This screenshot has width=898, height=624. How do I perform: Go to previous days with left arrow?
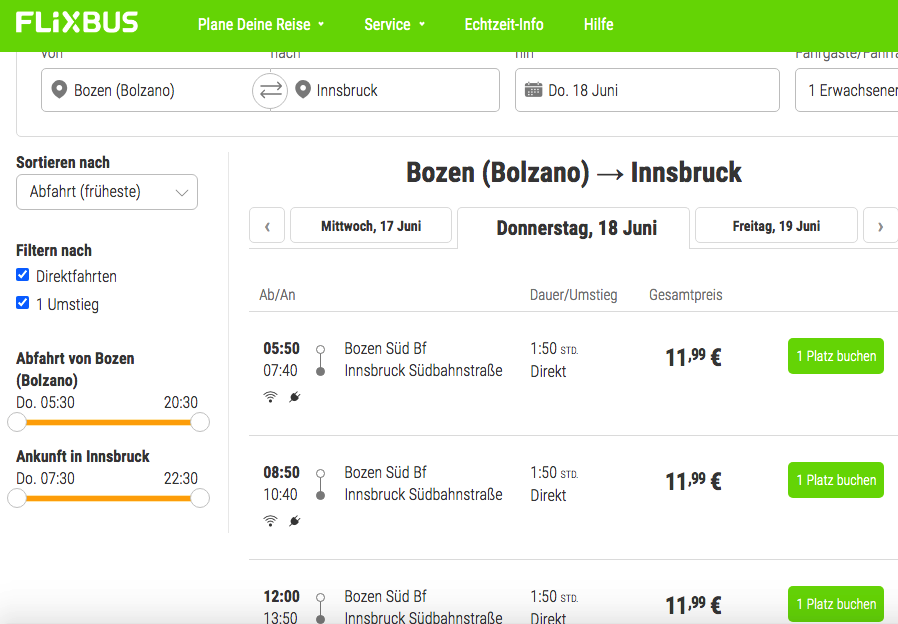click(x=267, y=226)
